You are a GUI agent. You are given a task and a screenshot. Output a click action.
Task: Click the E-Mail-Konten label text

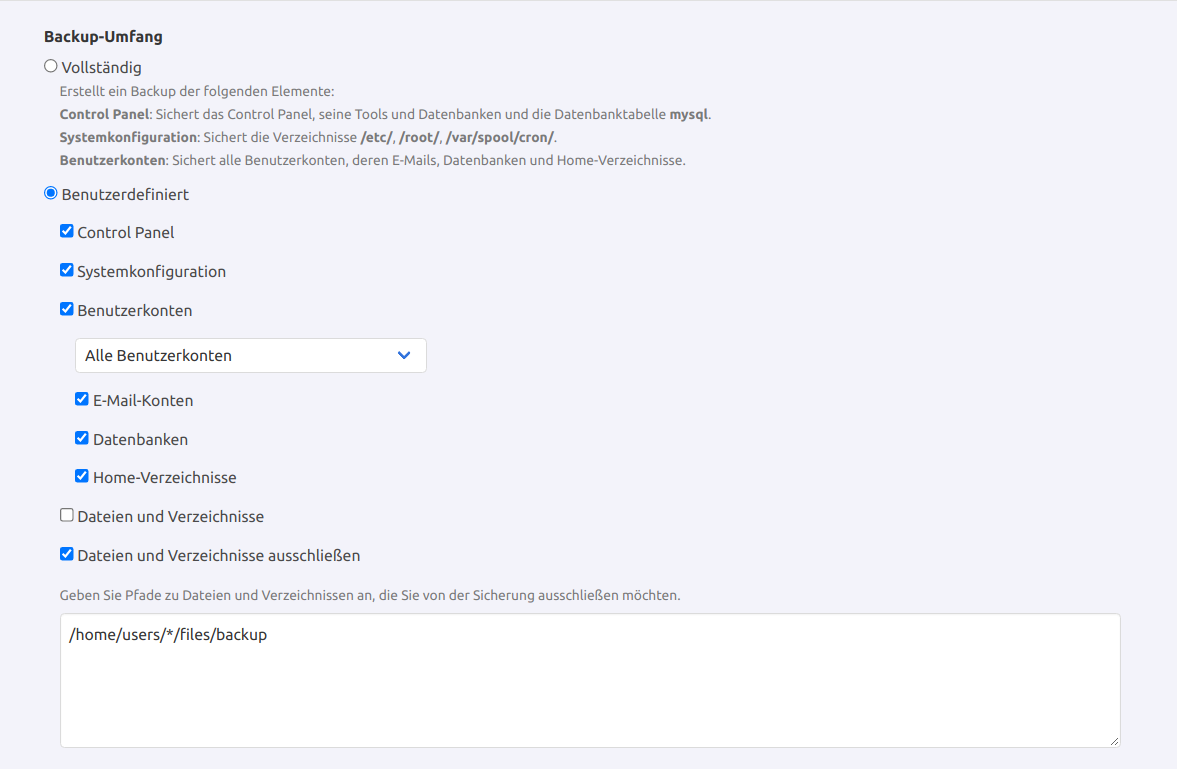click(143, 401)
